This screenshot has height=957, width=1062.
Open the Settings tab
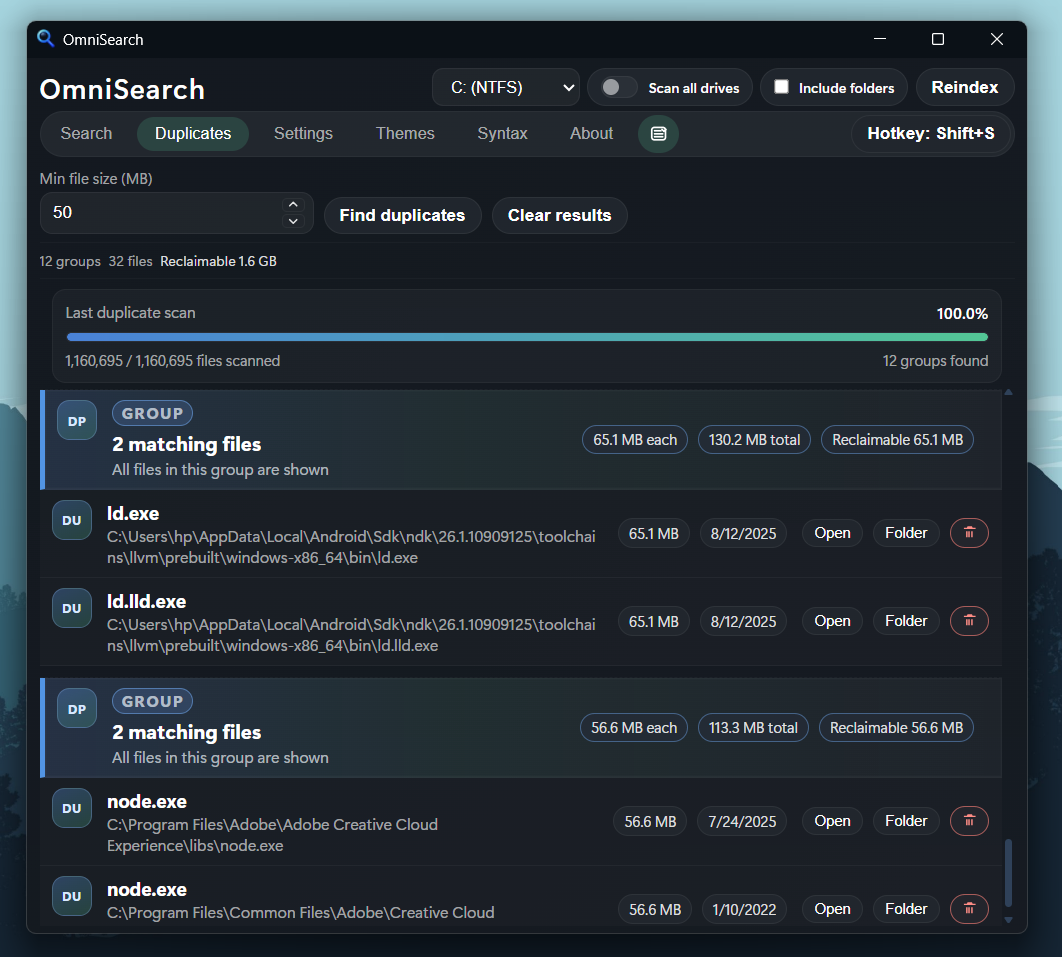303,133
